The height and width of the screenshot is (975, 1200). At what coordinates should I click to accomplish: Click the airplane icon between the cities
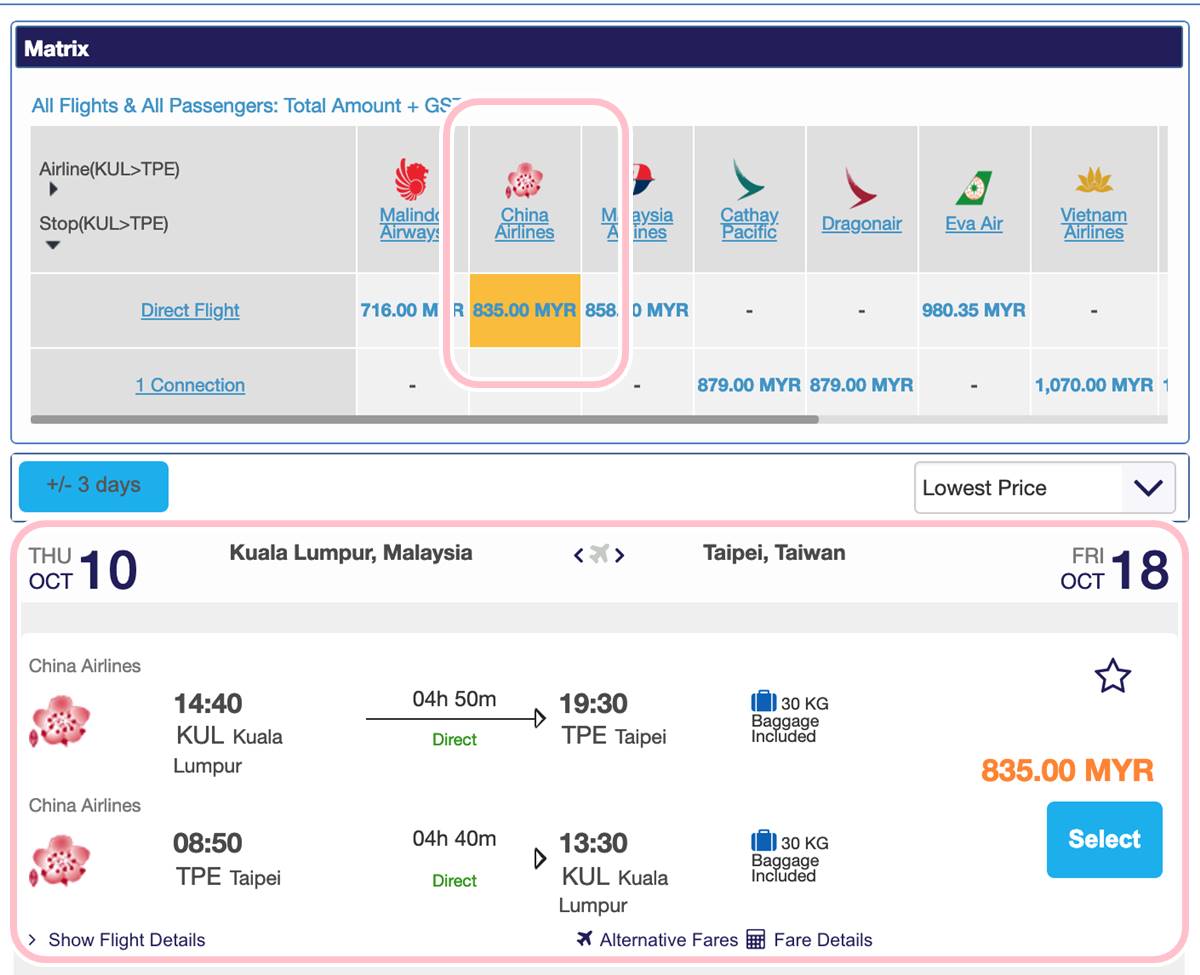tap(599, 554)
